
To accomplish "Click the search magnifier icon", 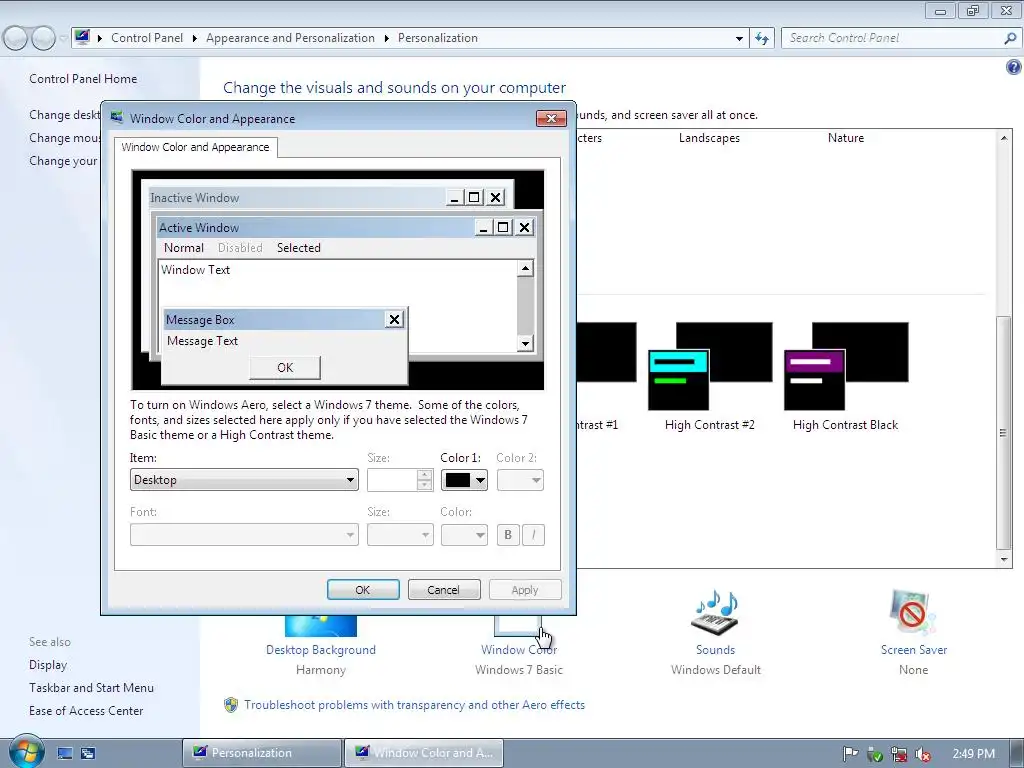I will 1010,38.
